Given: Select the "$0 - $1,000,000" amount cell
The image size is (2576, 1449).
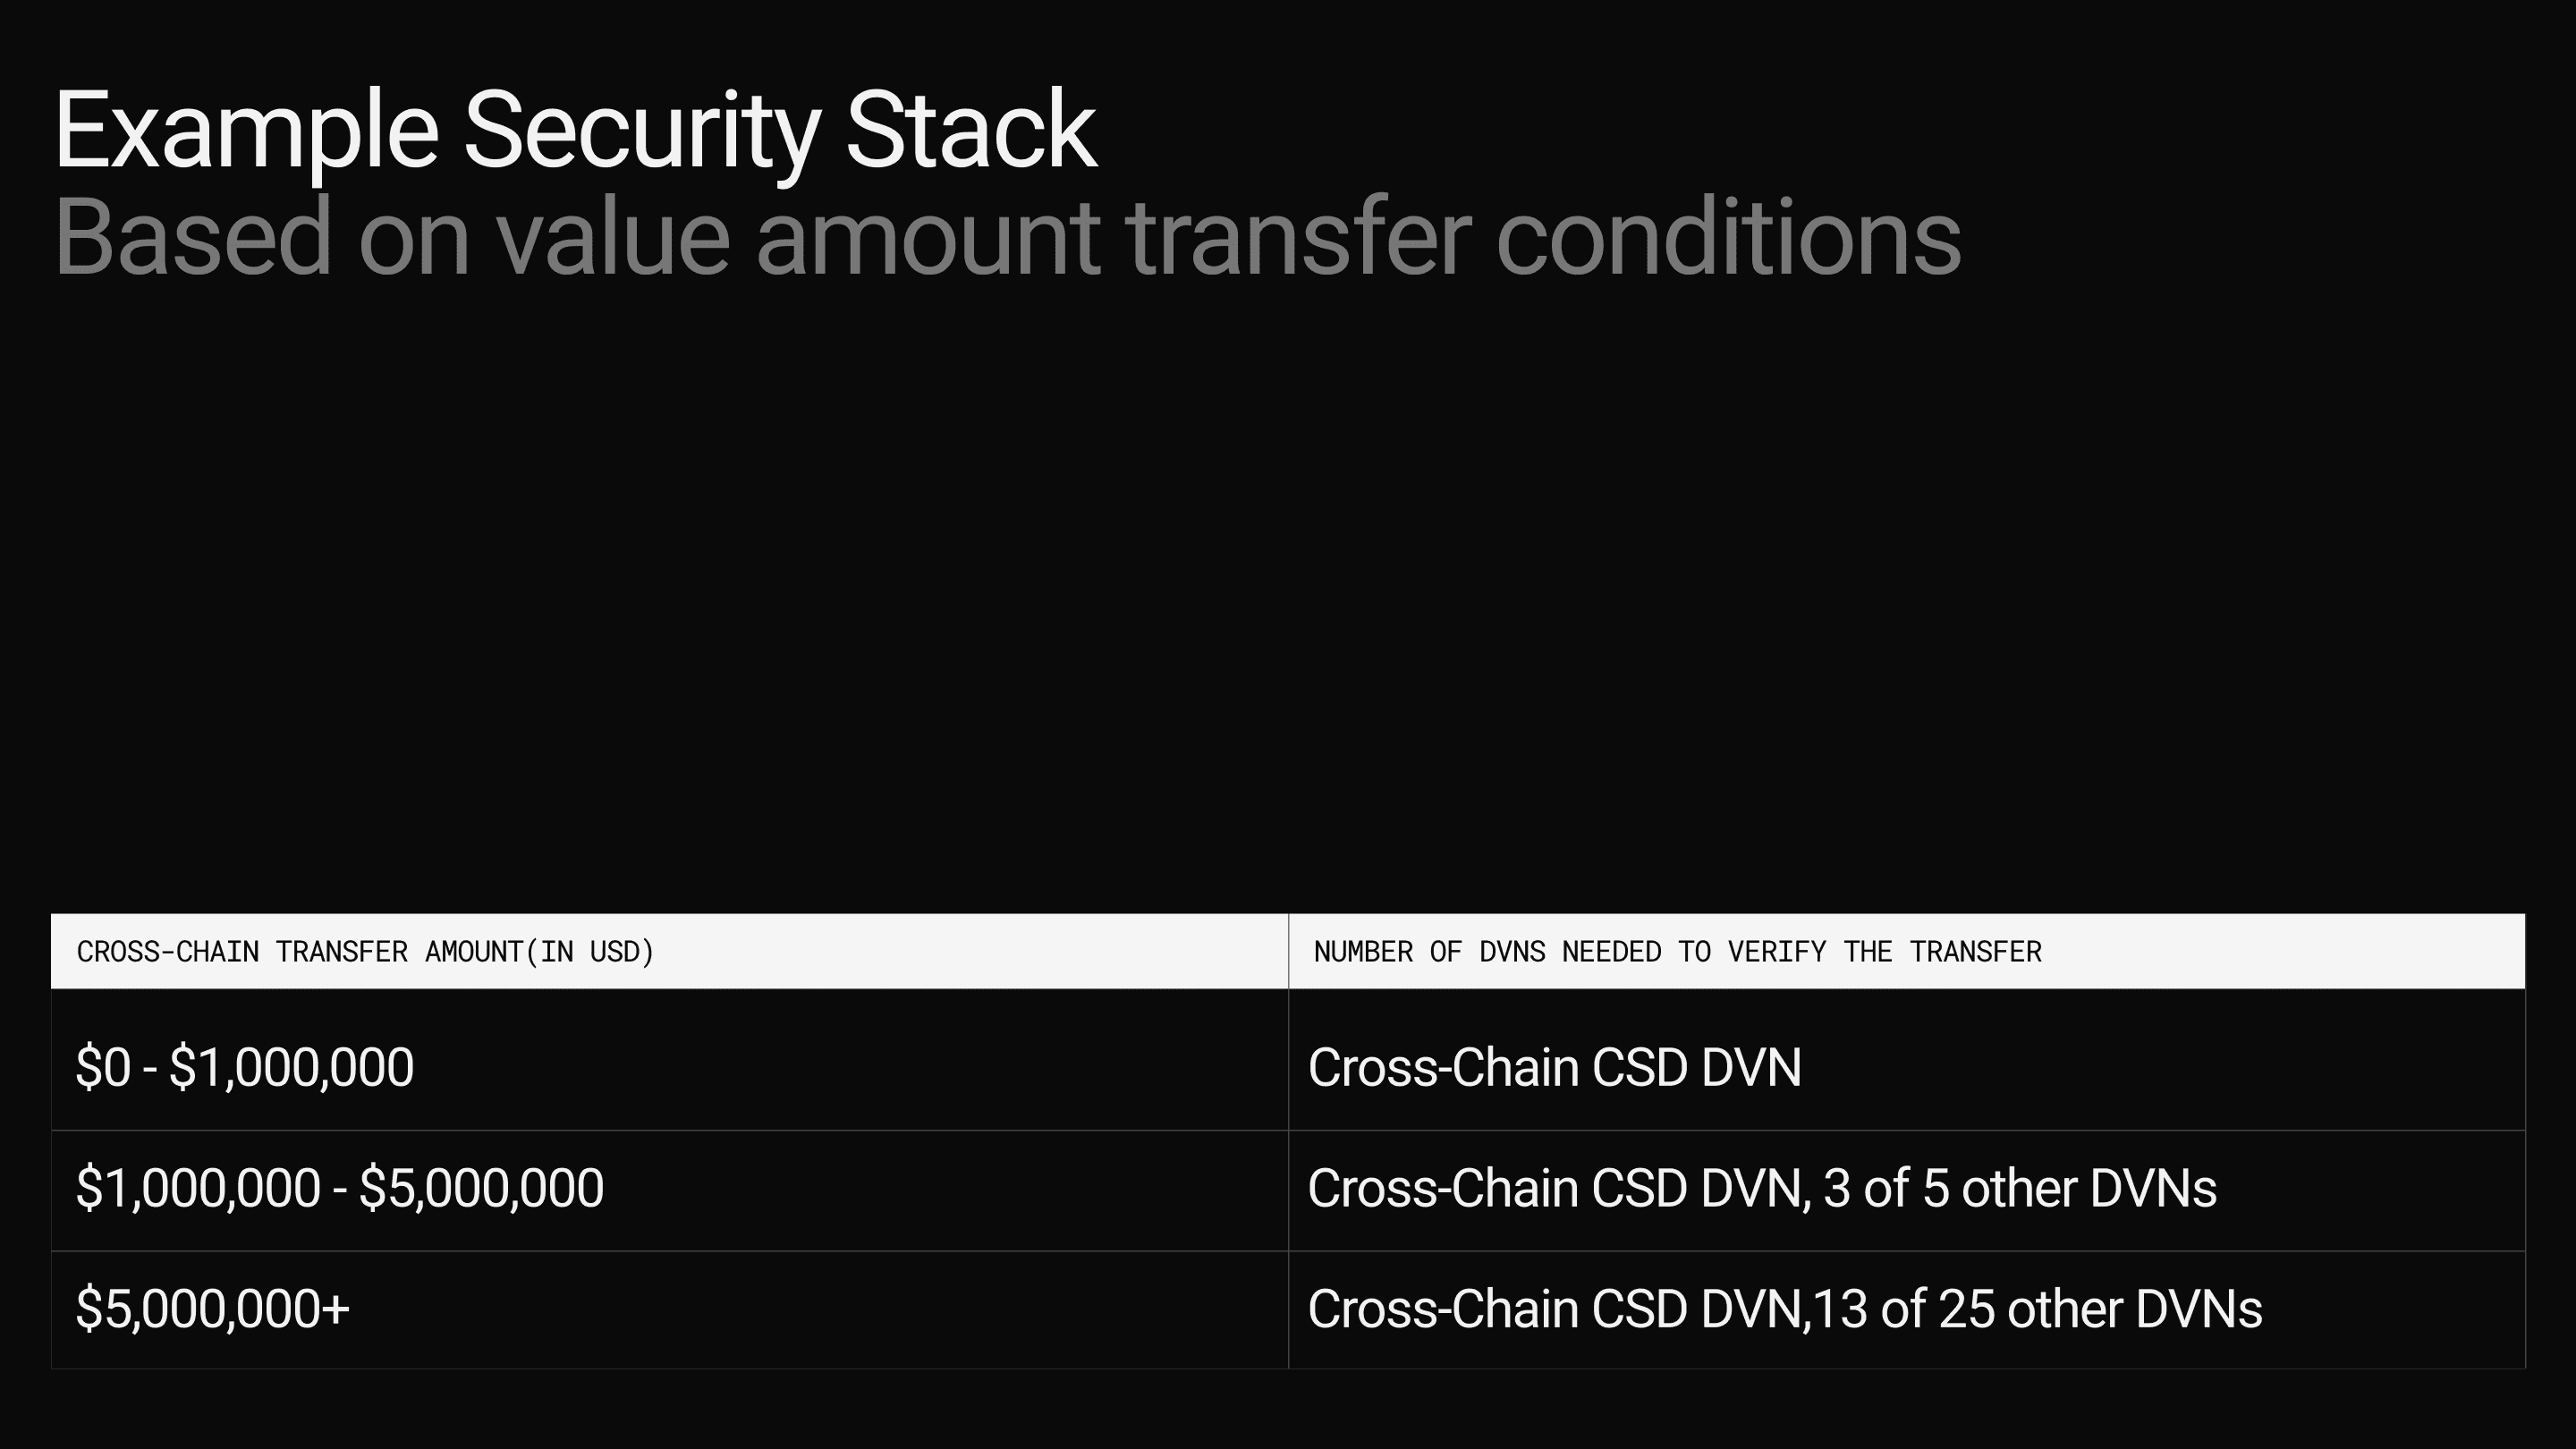Looking at the screenshot, I should tap(245, 1067).
